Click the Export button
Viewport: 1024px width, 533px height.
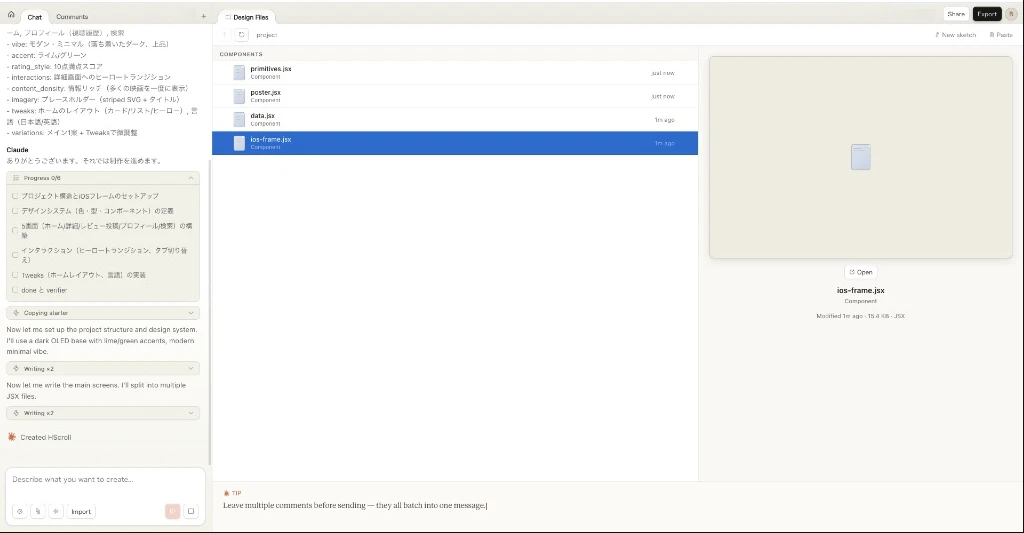[987, 14]
